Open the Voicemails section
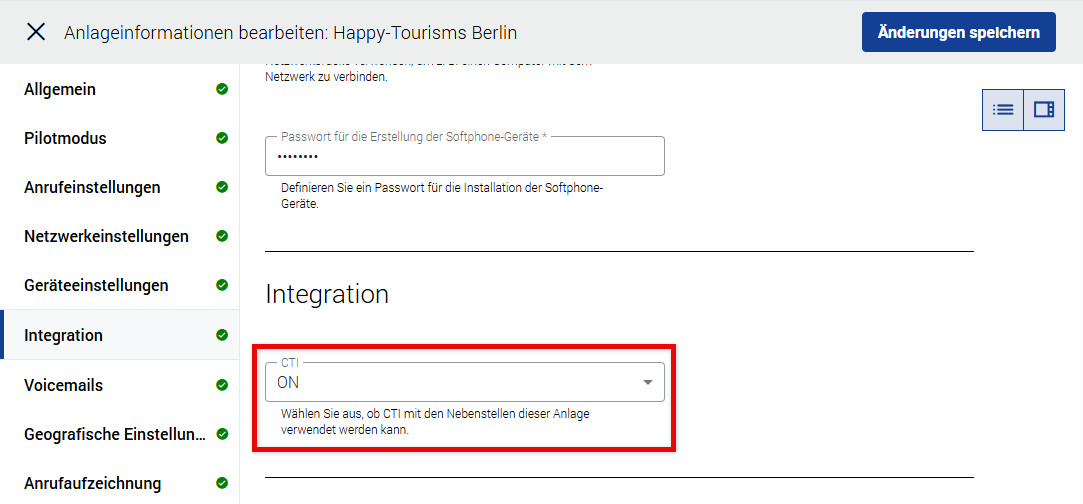Screen dimensions: 1083x504 [63, 385]
